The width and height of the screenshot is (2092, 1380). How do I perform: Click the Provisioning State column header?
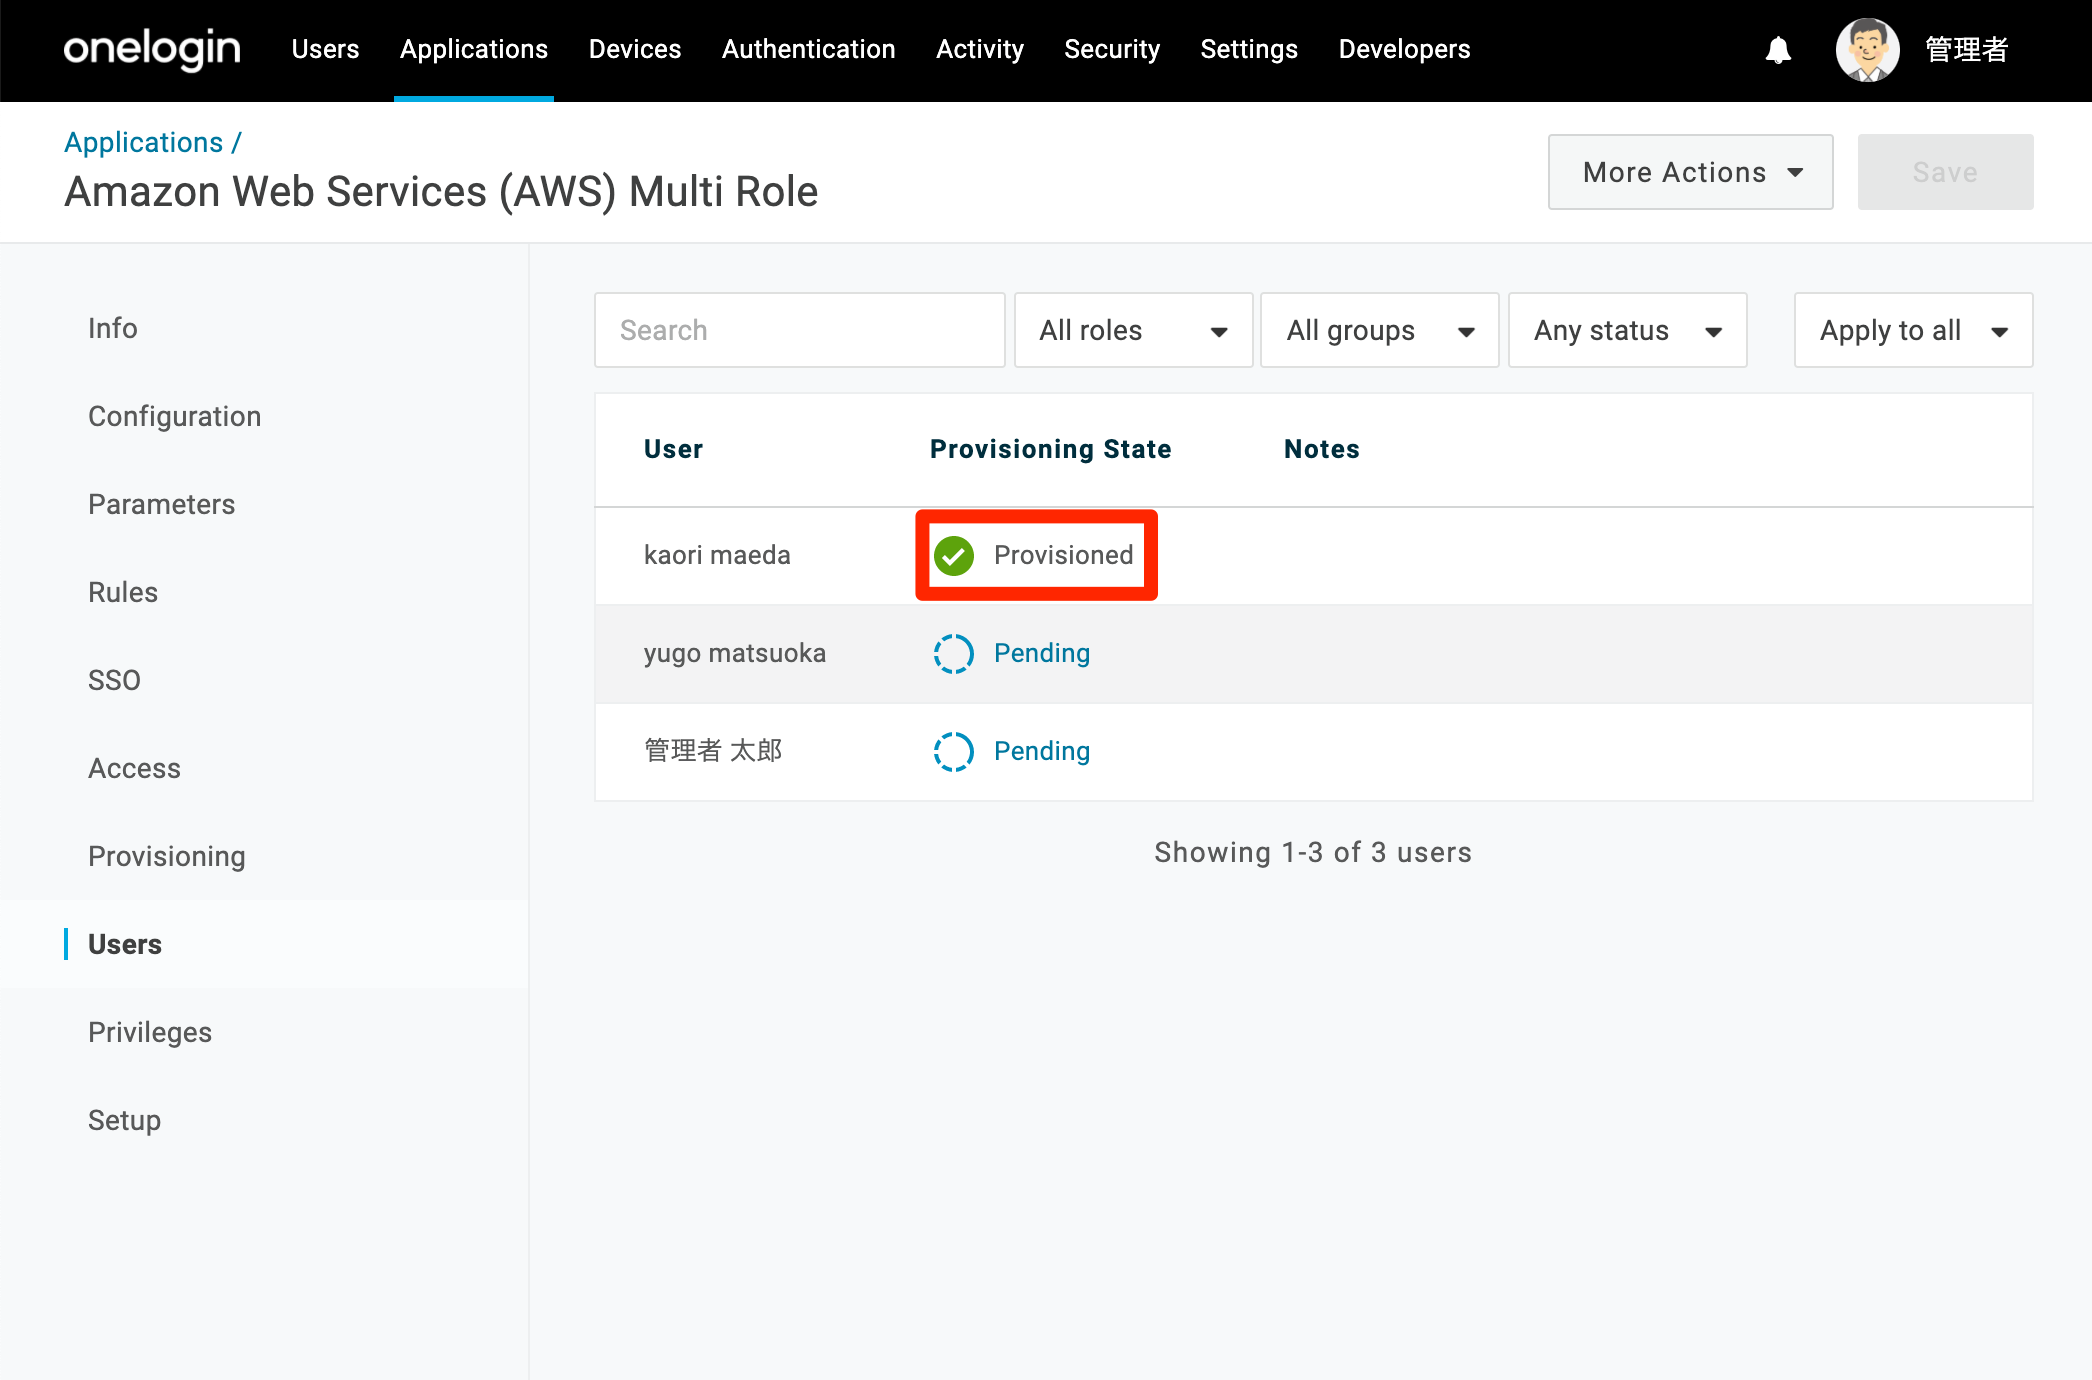[x=1051, y=449]
